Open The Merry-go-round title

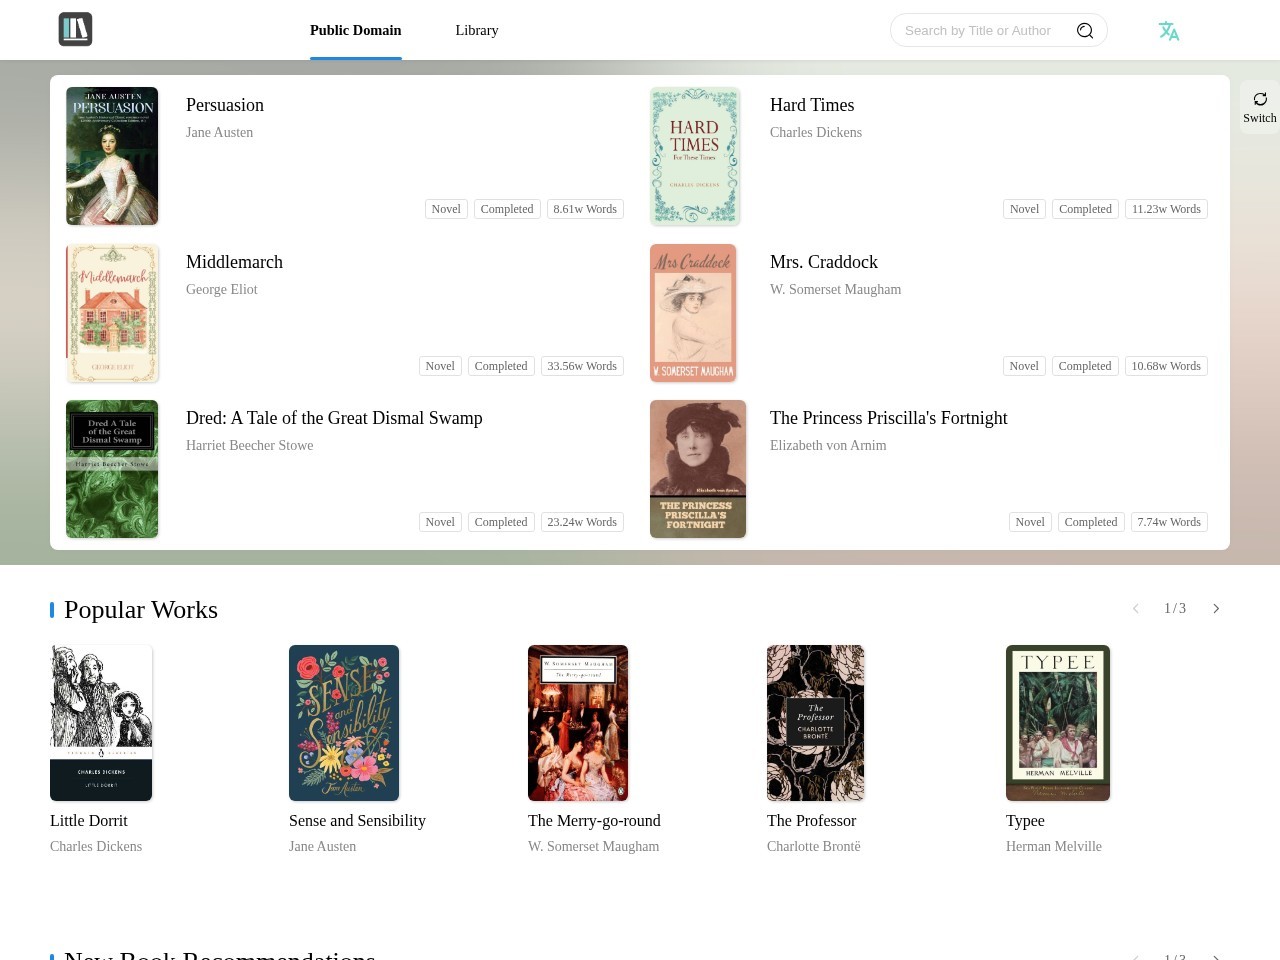click(x=594, y=820)
